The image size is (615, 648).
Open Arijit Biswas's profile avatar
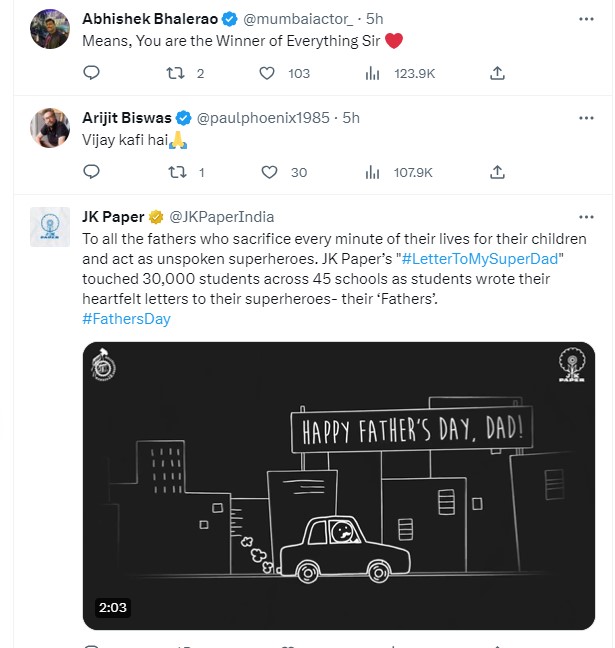(50, 128)
